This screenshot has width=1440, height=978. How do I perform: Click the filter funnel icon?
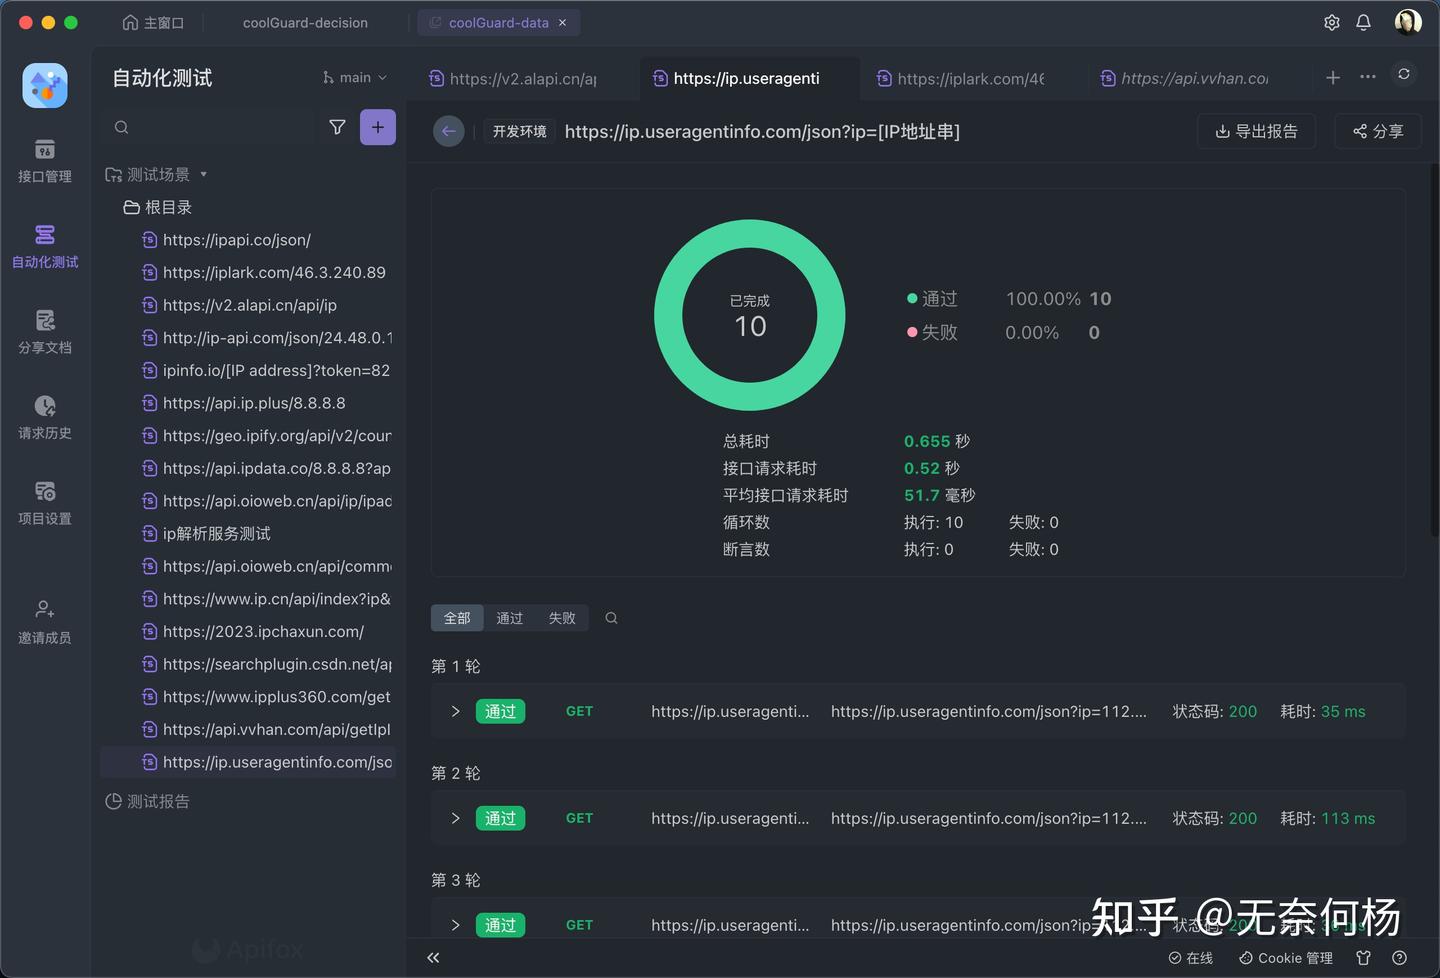coord(337,127)
